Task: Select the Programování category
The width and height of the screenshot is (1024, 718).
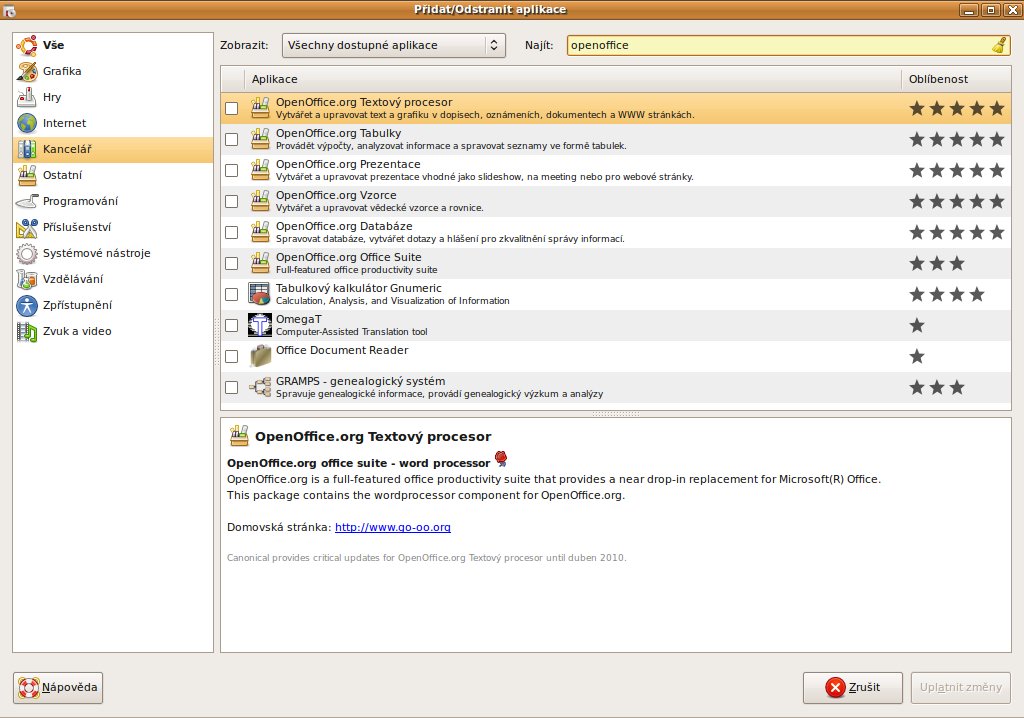Action: coord(113,201)
